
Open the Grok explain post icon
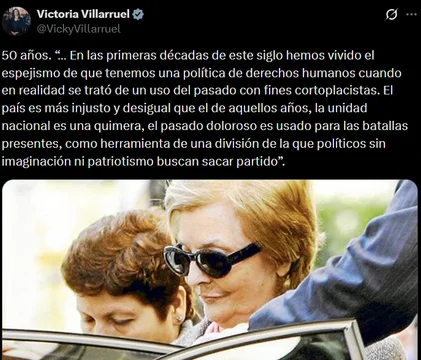[x=391, y=14]
